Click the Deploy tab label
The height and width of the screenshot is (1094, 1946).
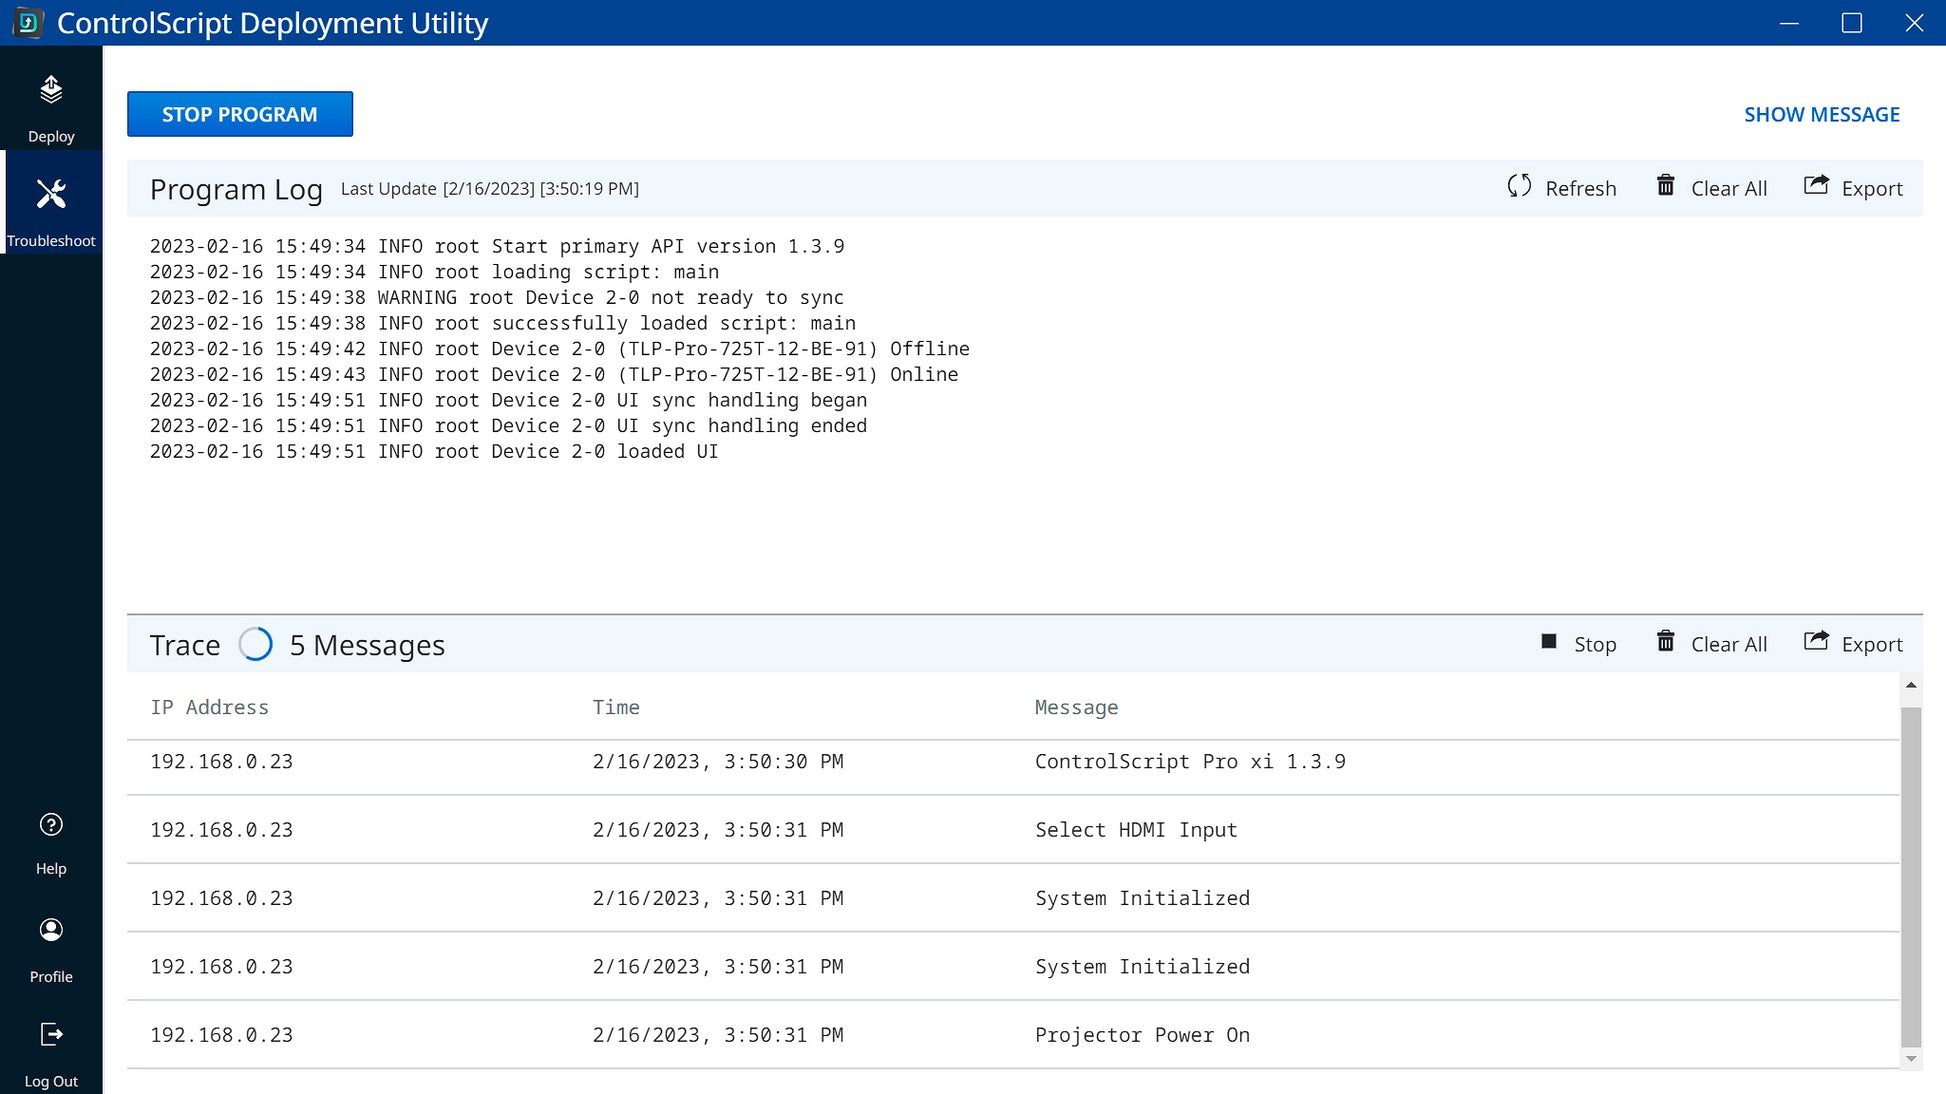click(x=51, y=136)
